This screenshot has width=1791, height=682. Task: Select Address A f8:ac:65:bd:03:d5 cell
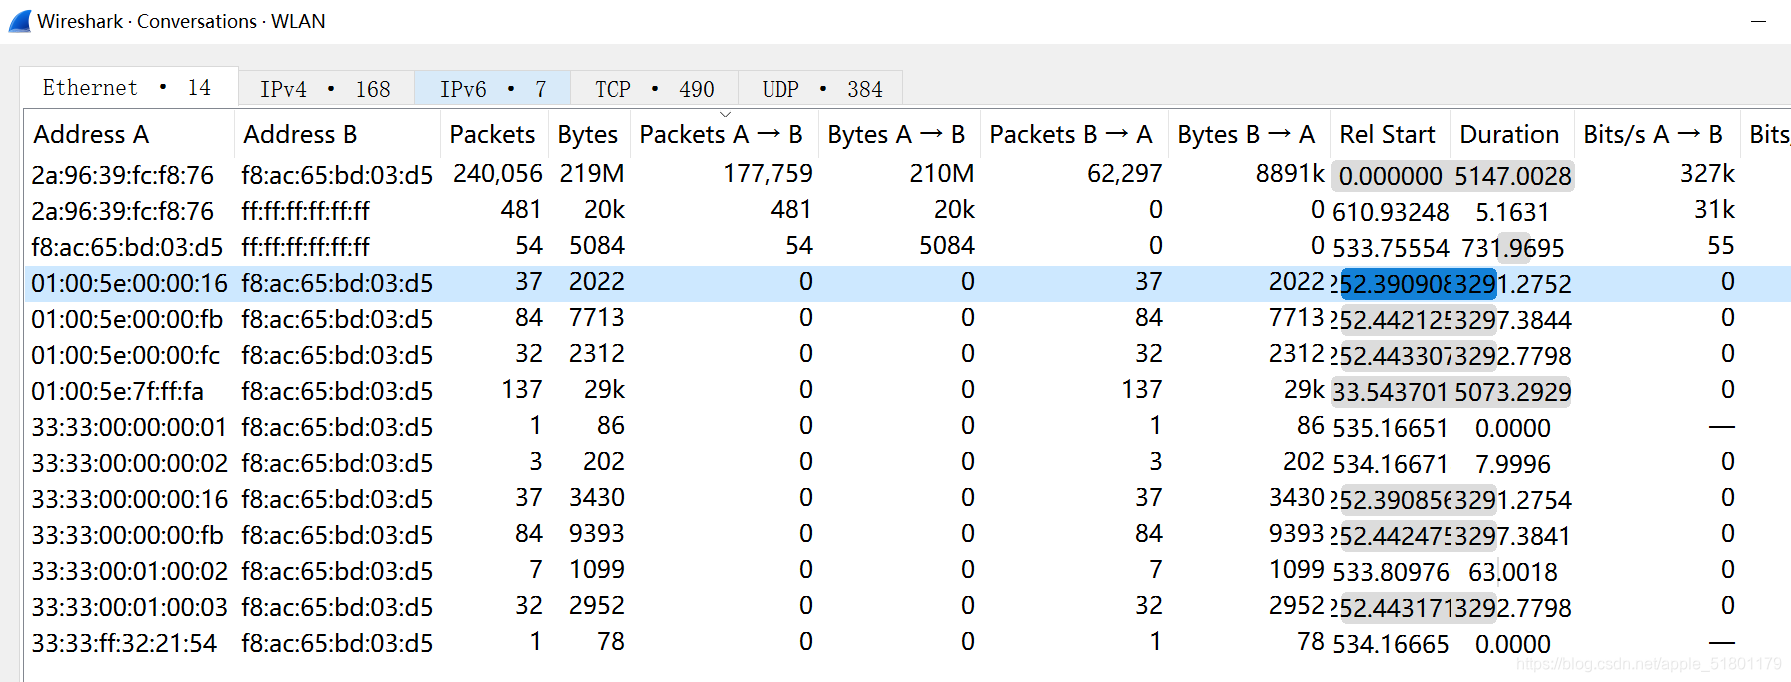click(x=127, y=247)
